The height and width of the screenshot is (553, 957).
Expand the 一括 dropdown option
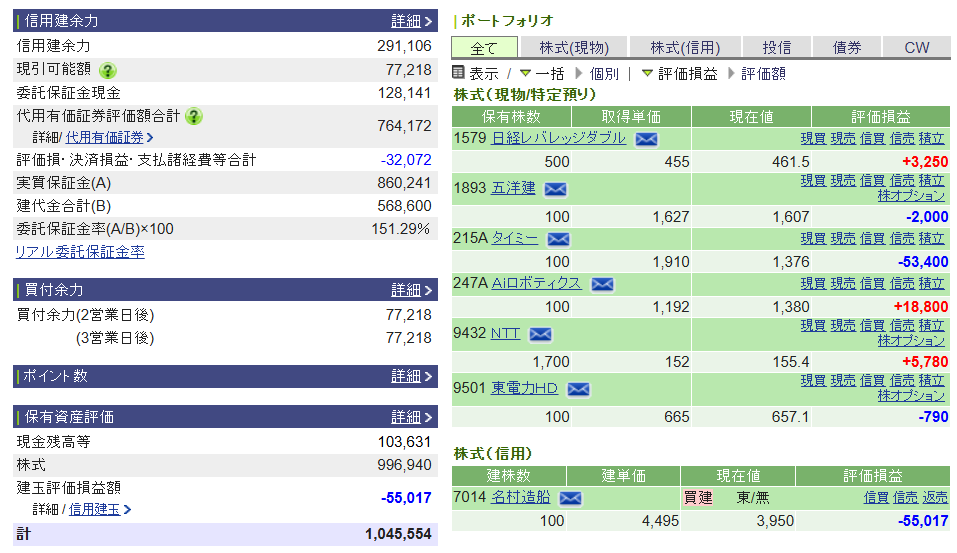coord(525,73)
